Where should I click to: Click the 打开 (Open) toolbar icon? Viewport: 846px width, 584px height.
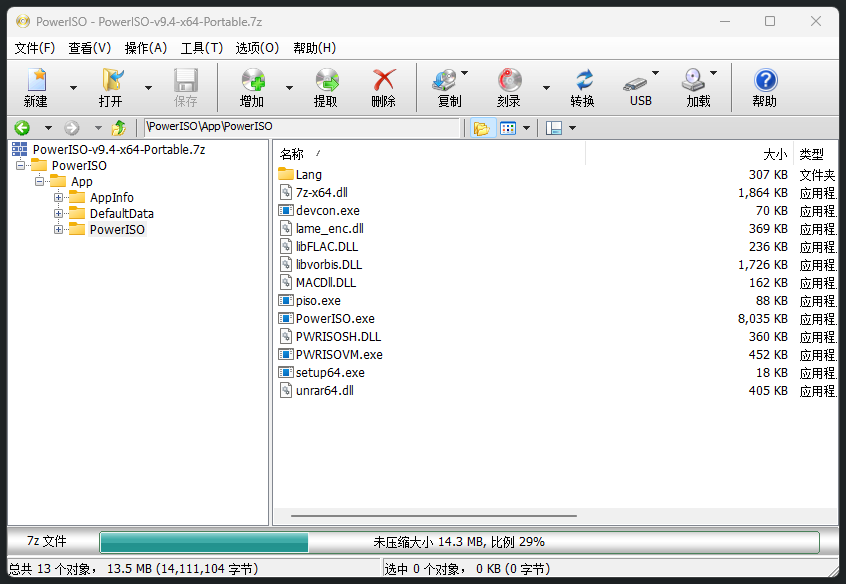pyautogui.click(x=112, y=80)
